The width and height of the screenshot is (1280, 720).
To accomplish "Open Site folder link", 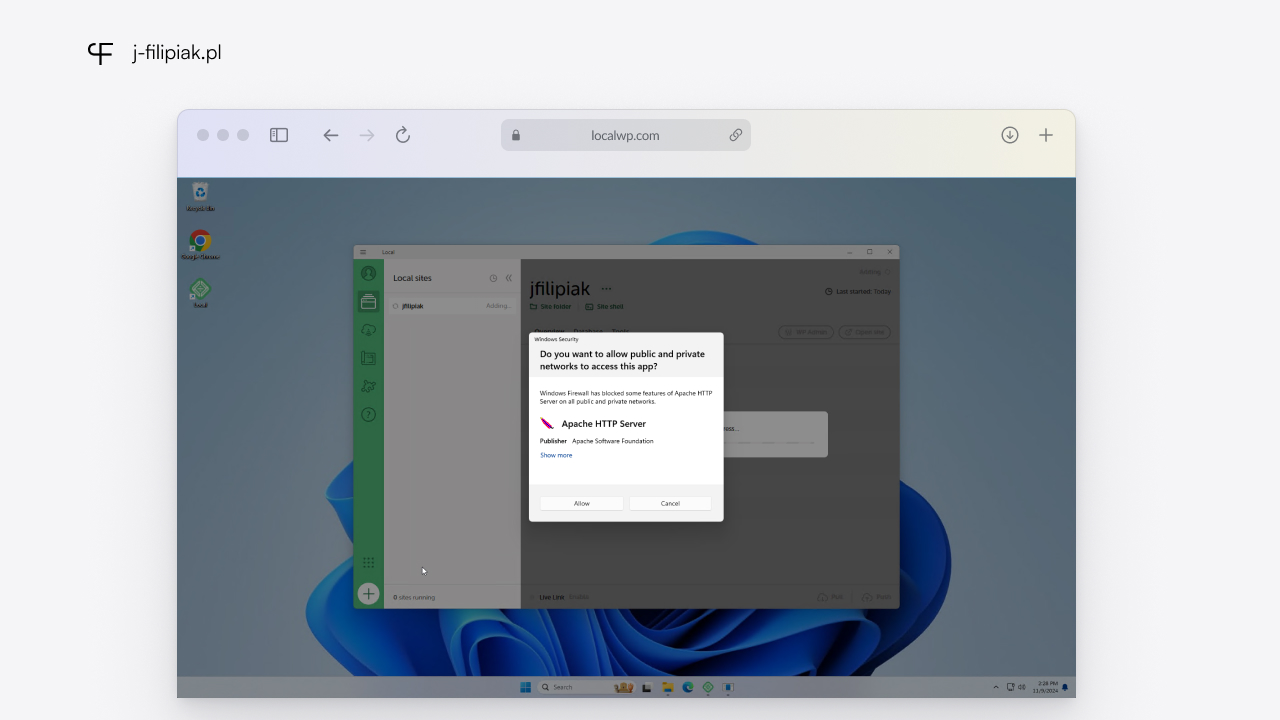I will pyautogui.click(x=550, y=307).
